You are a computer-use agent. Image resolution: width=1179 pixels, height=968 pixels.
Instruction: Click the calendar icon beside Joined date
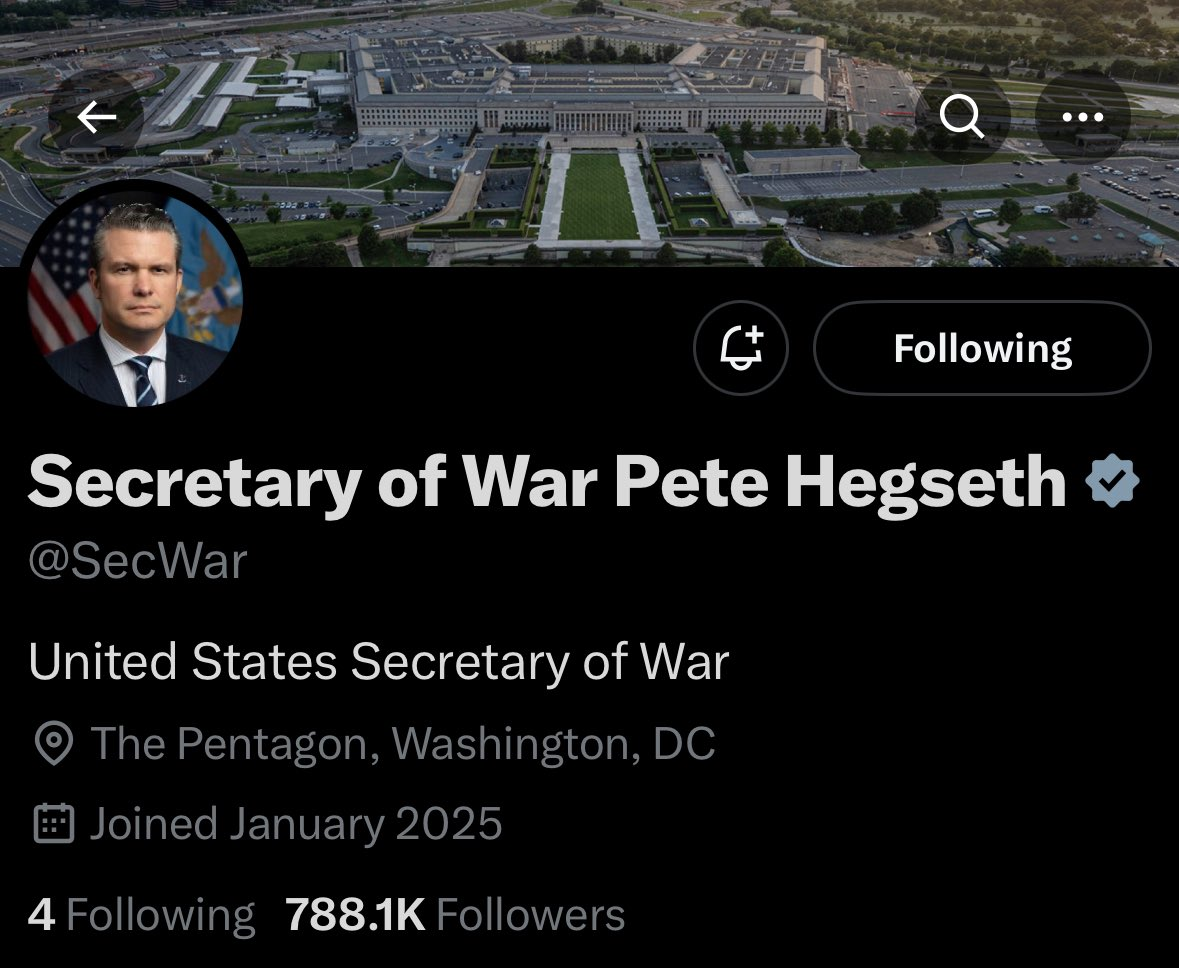tap(53, 824)
